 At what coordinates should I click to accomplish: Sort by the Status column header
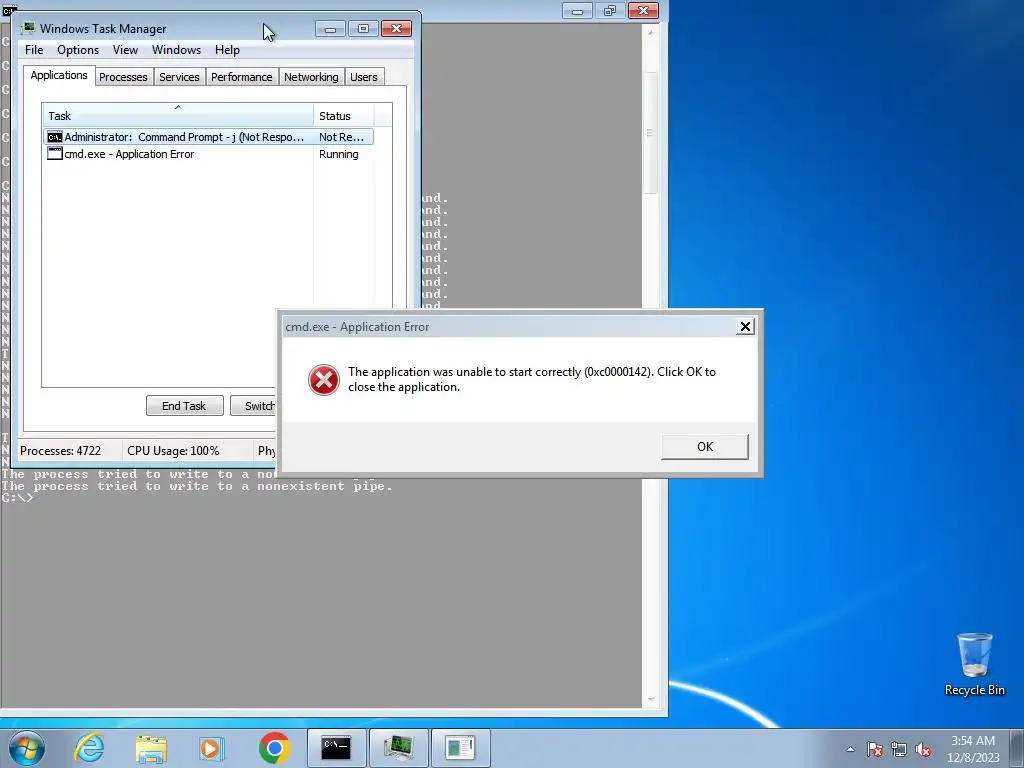coord(344,116)
